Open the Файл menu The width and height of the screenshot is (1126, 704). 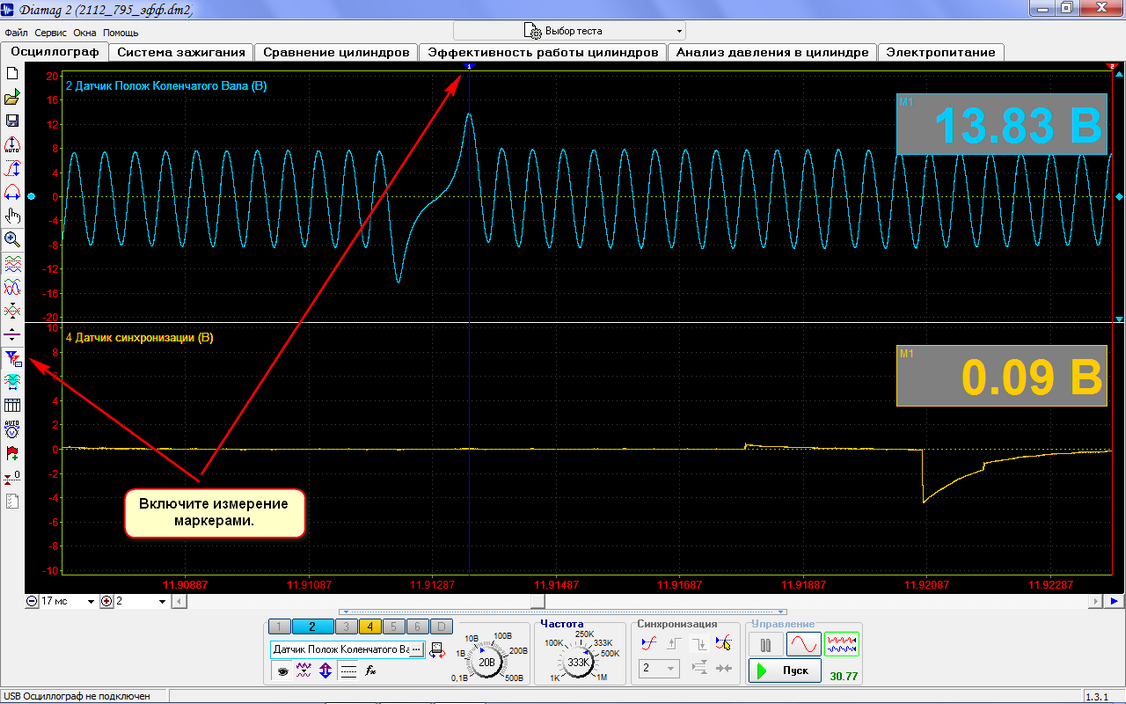point(16,32)
